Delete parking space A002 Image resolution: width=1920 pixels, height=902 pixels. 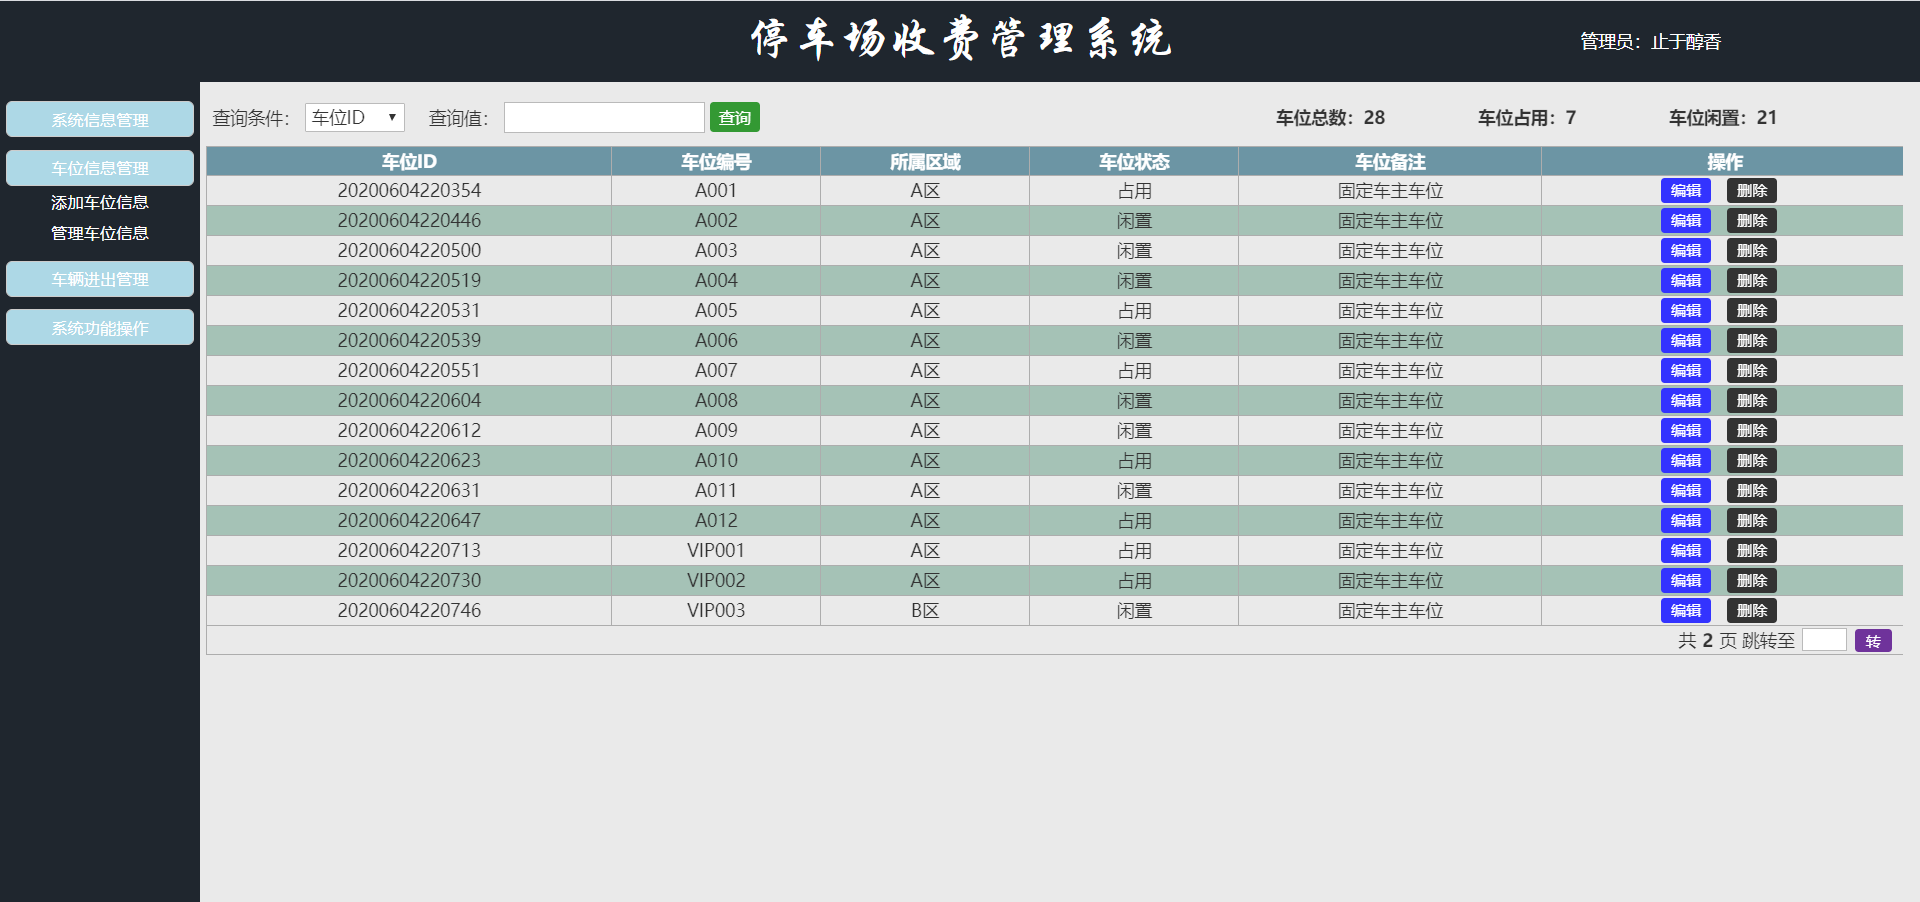(x=1752, y=220)
